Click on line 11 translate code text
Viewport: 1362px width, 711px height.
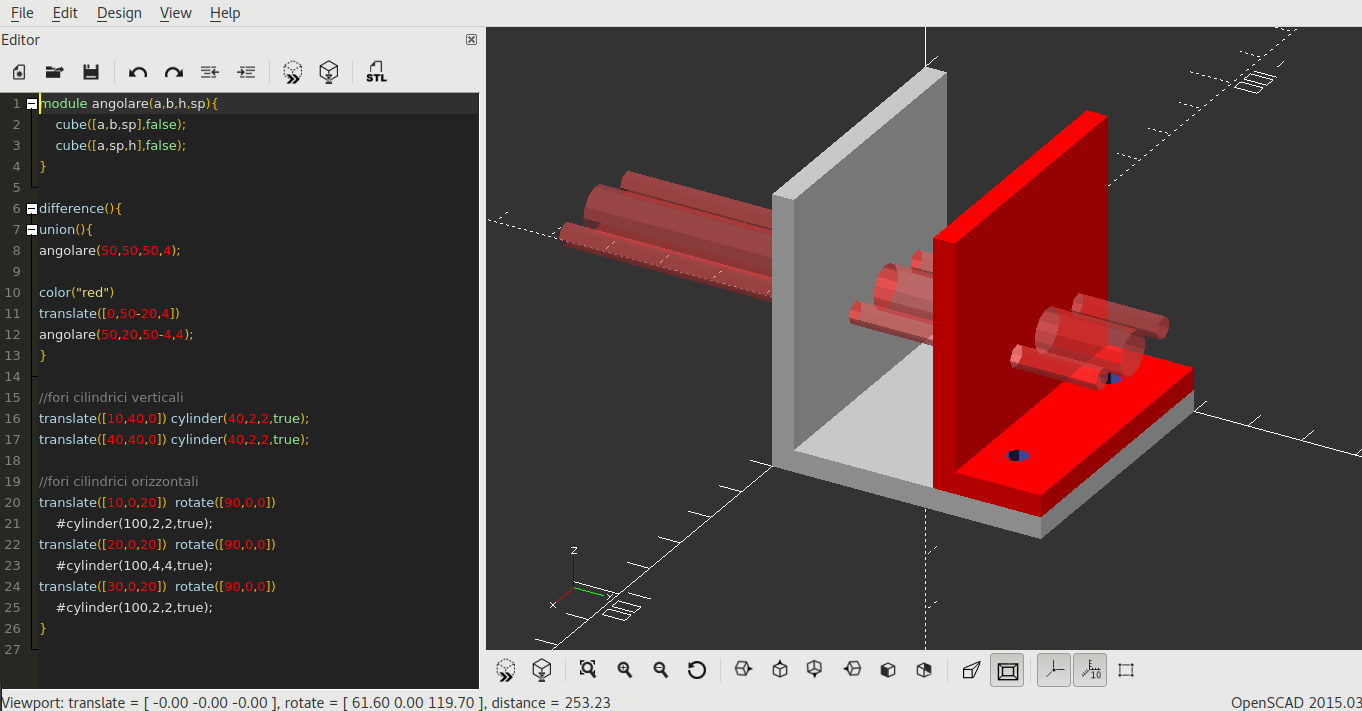click(109, 314)
